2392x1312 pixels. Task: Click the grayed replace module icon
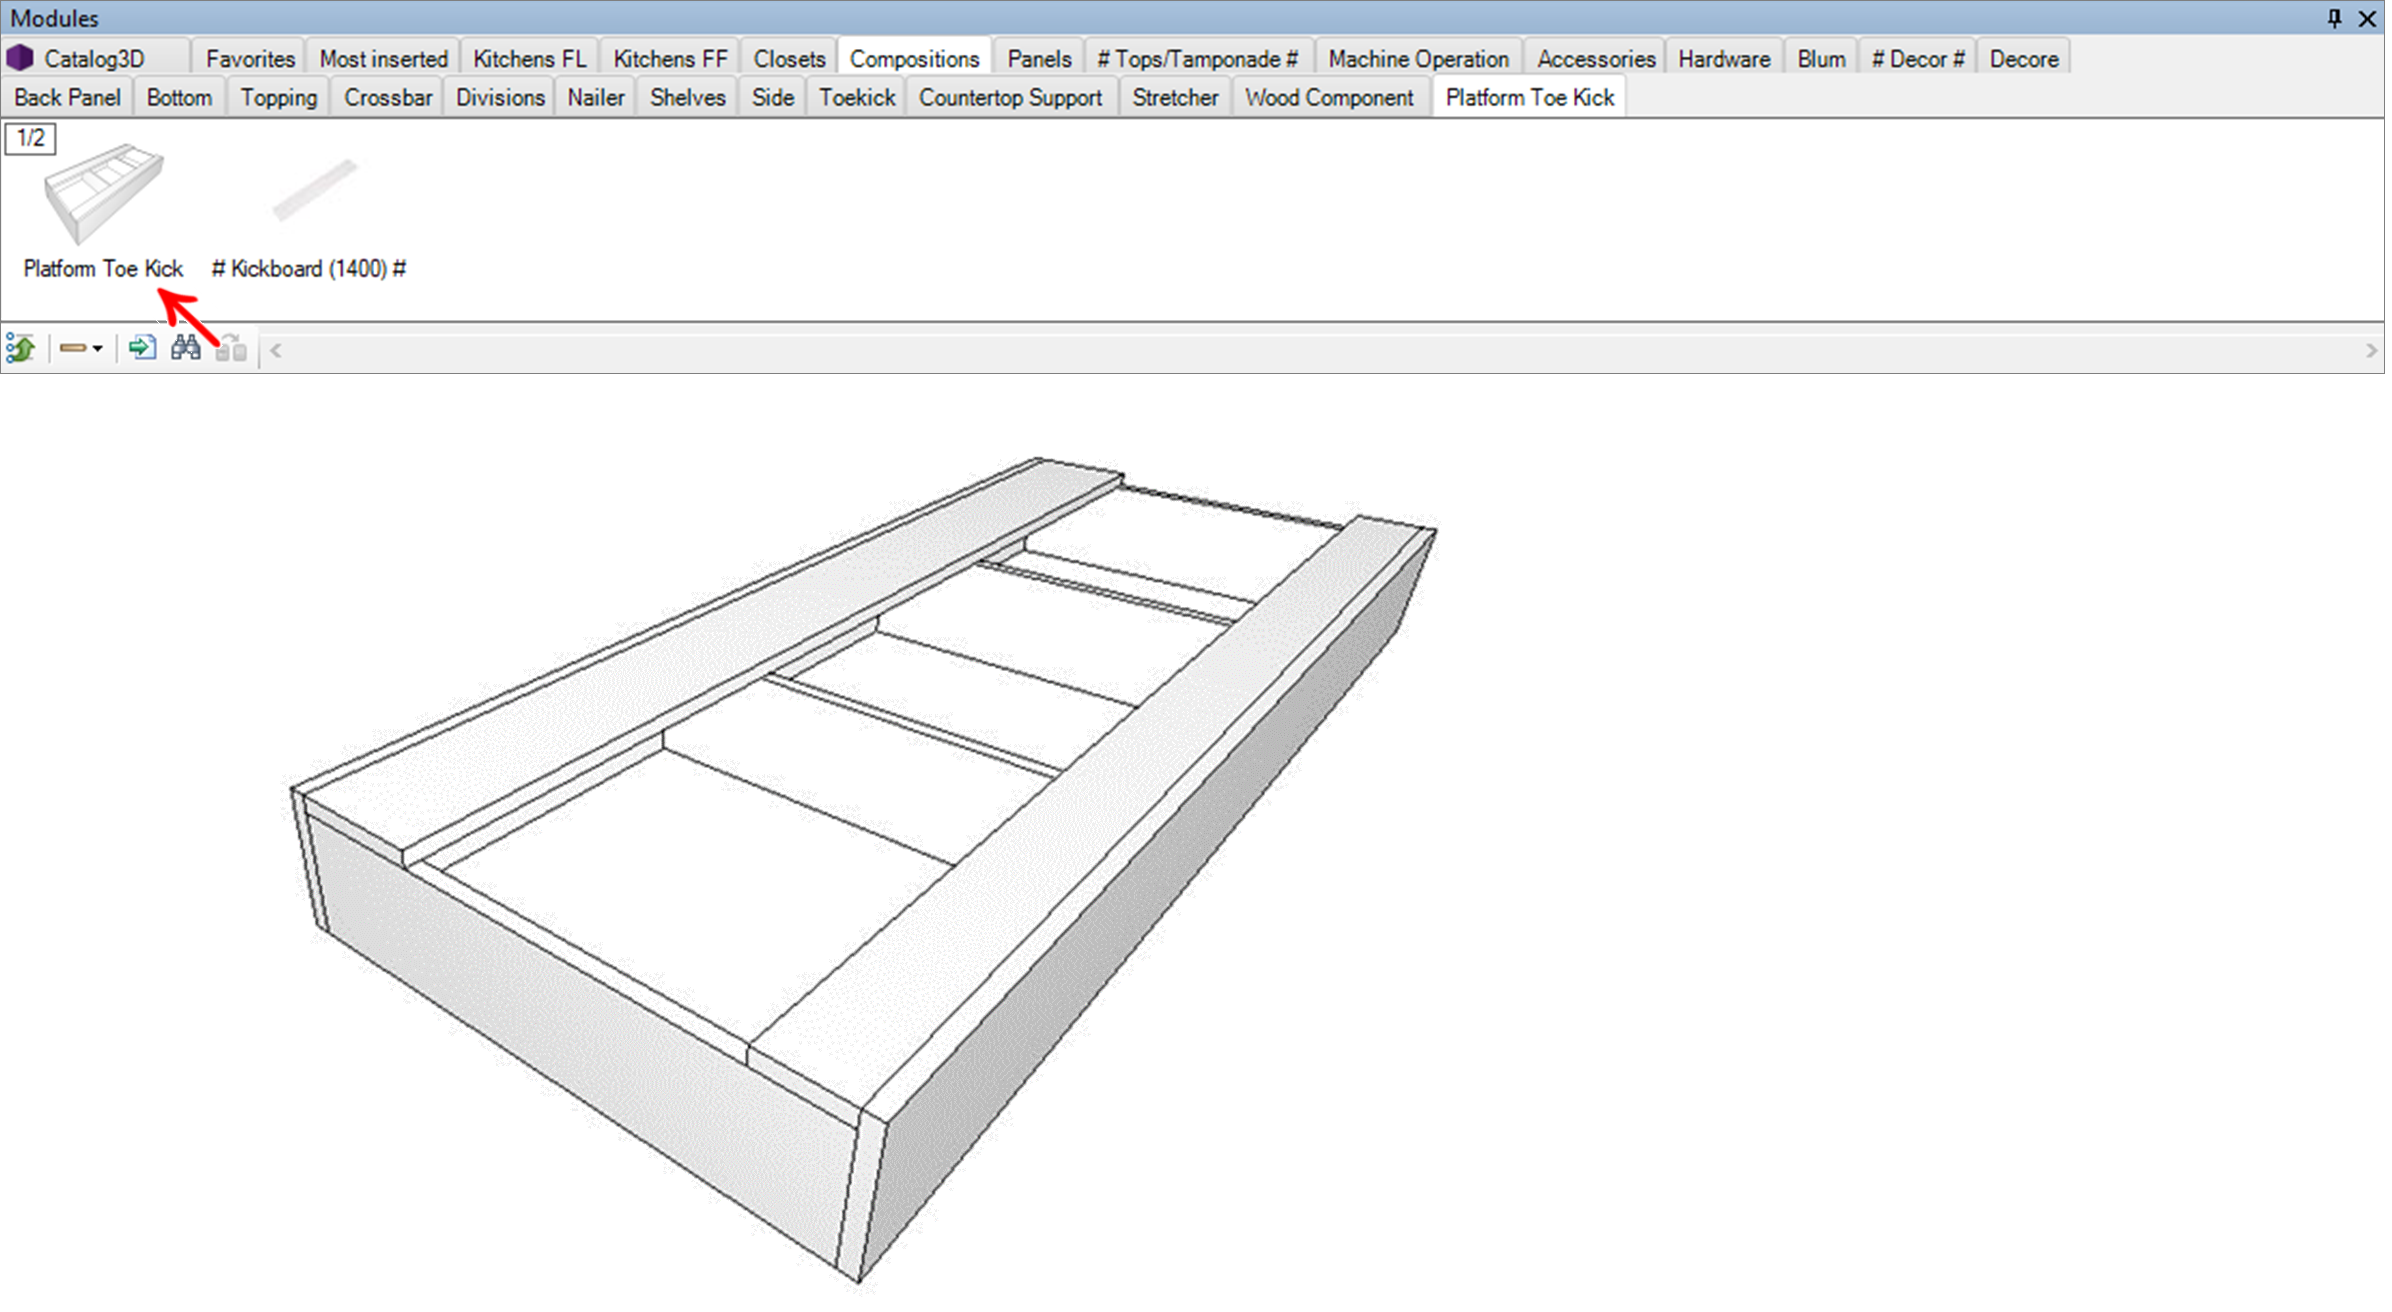pos(231,349)
